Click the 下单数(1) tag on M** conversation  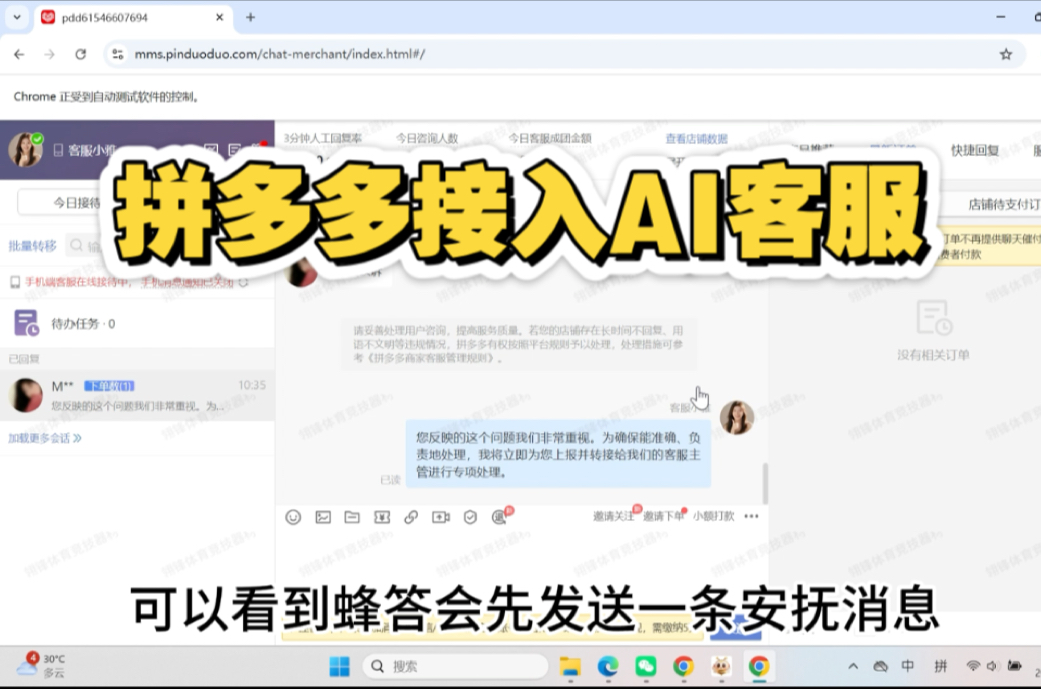[109, 386]
